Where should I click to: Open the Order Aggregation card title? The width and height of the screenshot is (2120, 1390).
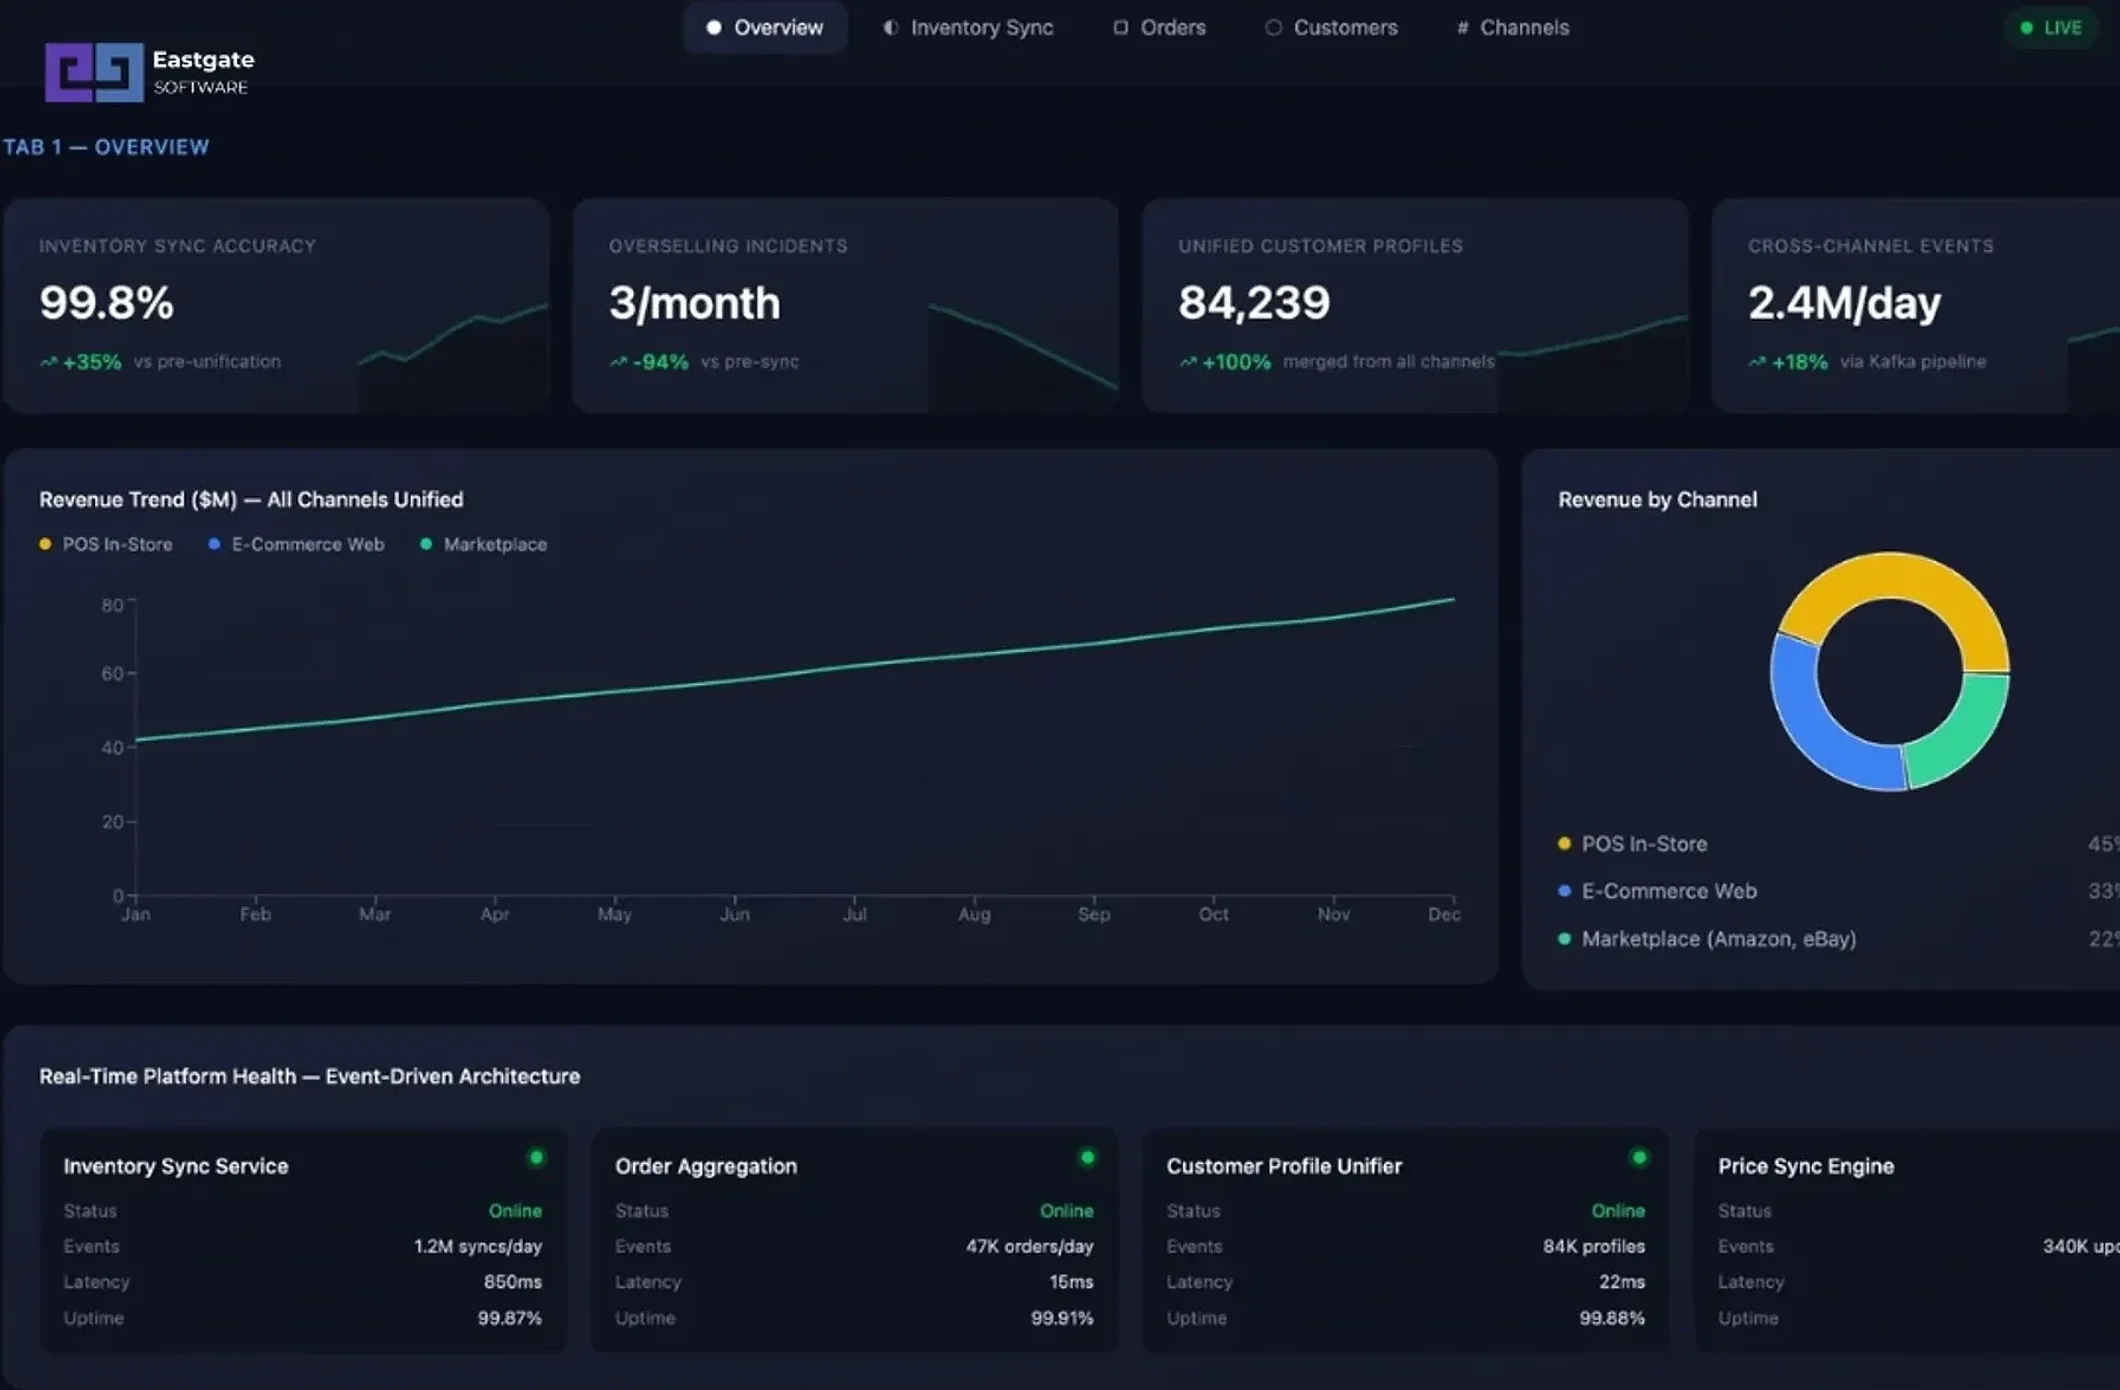click(x=706, y=1167)
